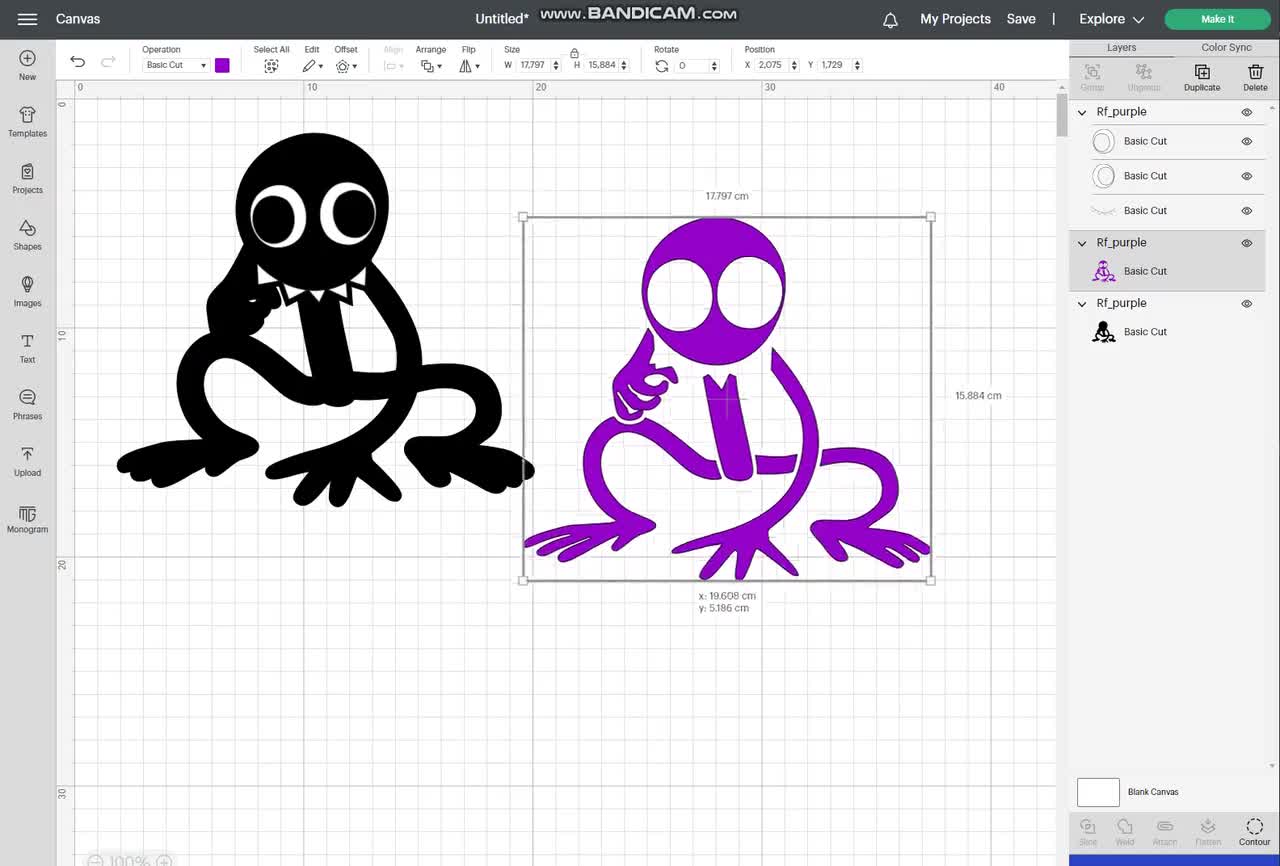This screenshot has width=1280, height=866.
Task: Click the zoom out button
Action: click(x=95, y=861)
